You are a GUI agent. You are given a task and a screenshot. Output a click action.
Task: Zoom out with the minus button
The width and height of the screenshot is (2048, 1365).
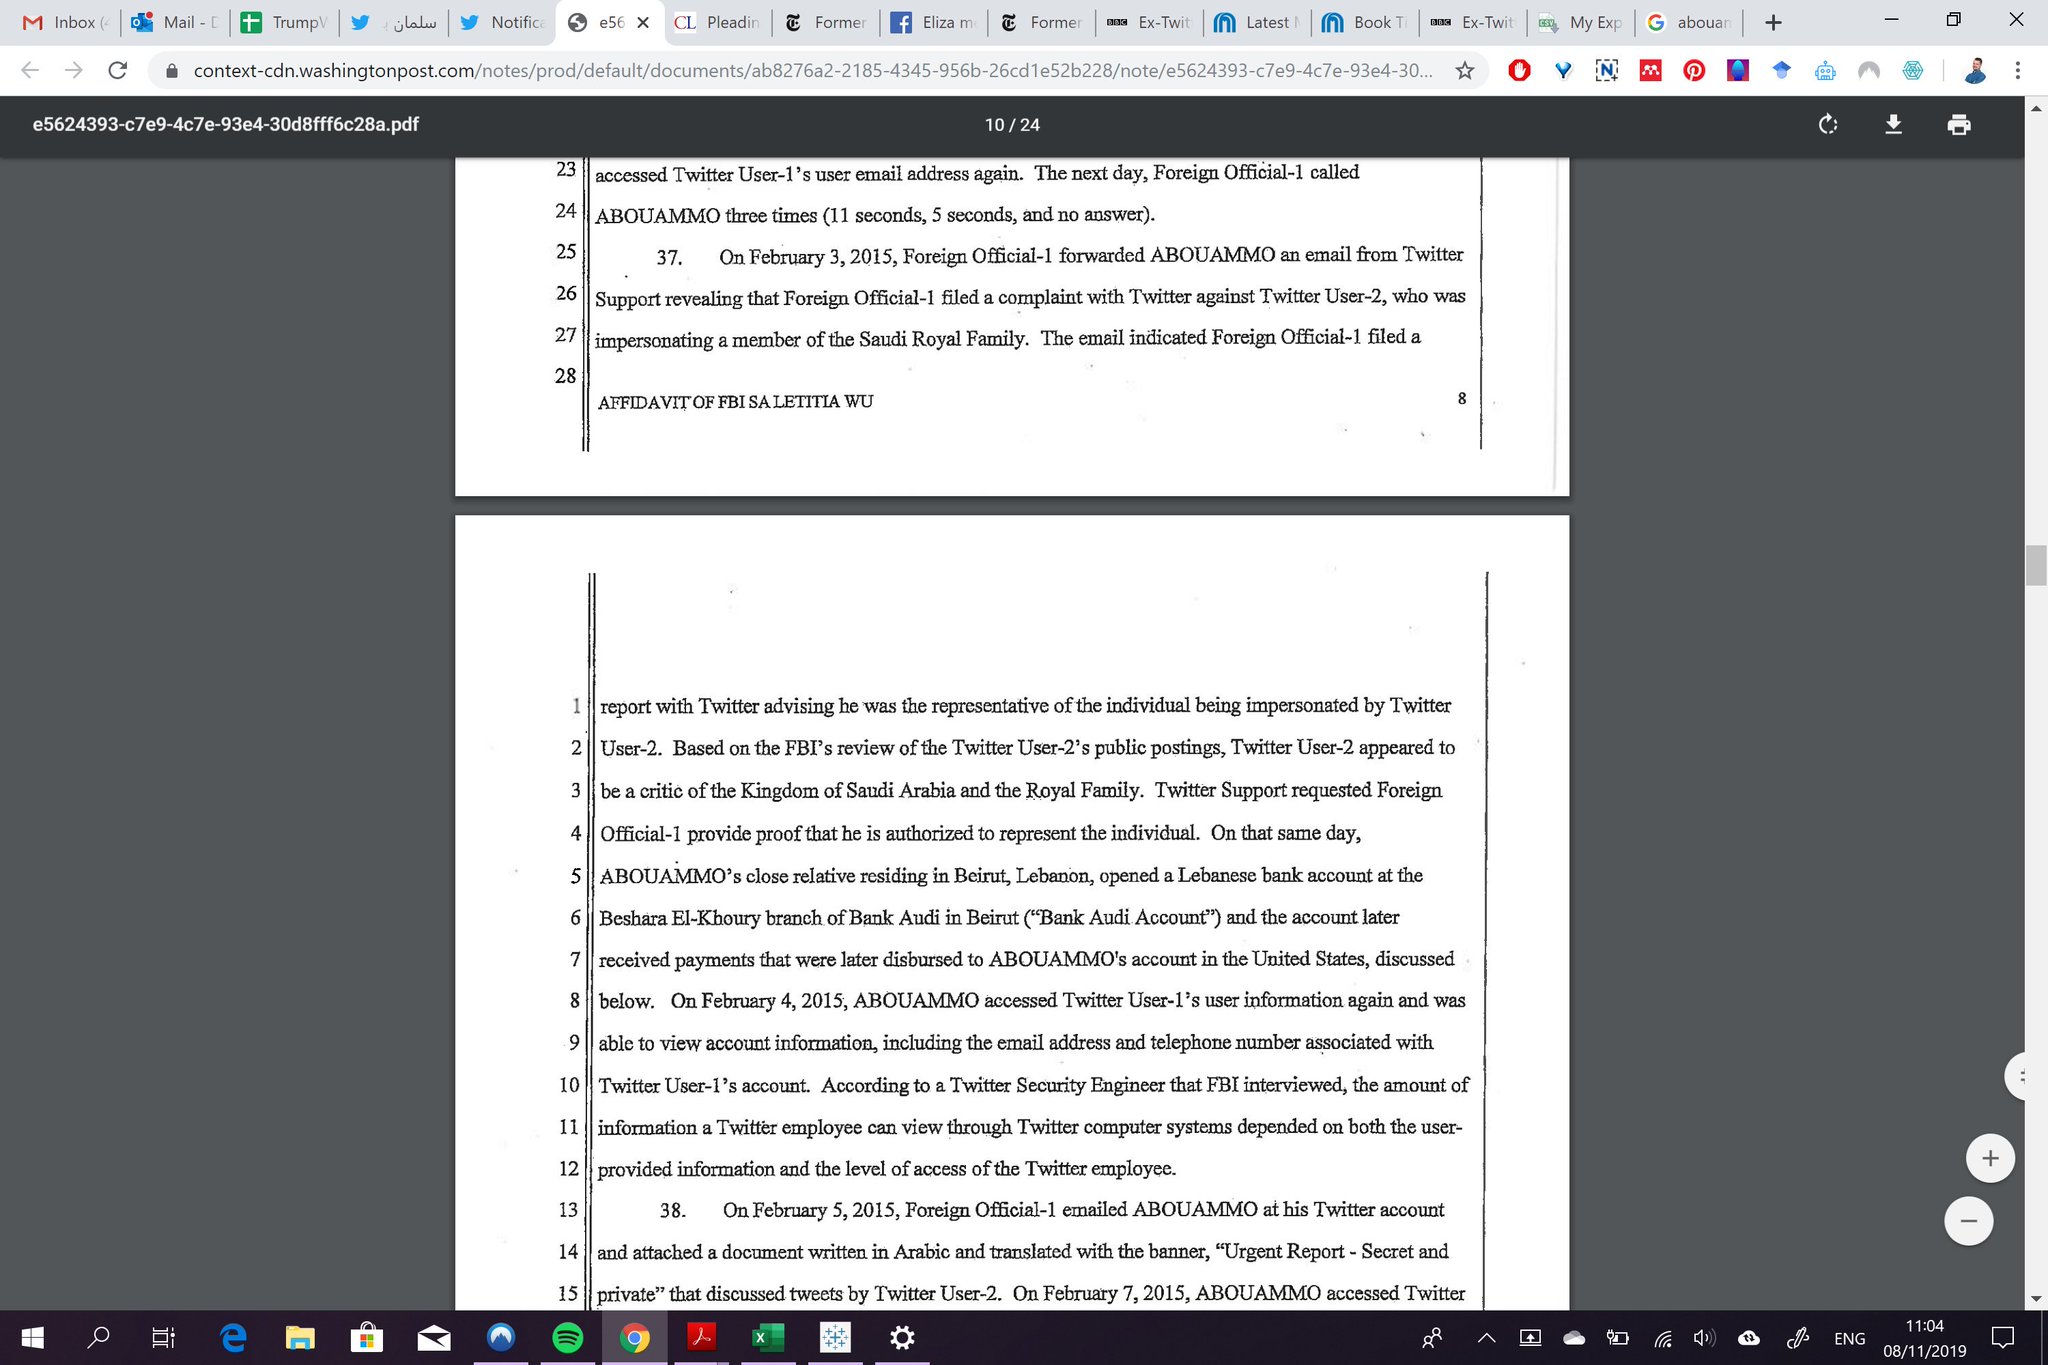(x=1968, y=1221)
